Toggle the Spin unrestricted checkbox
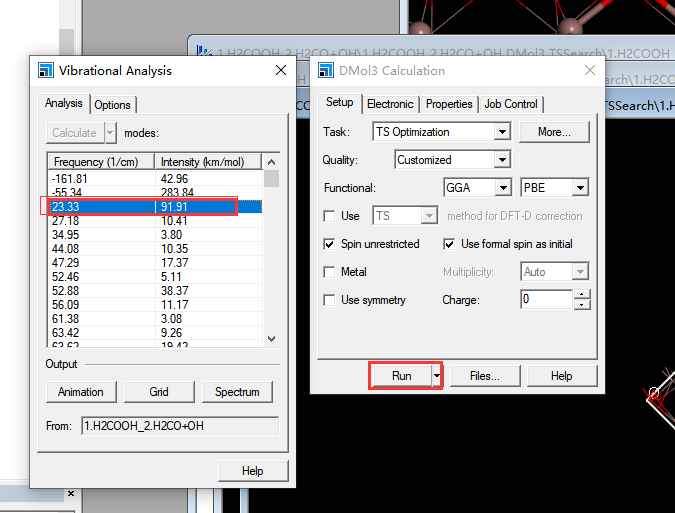675x513 pixels. tap(330, 244)
